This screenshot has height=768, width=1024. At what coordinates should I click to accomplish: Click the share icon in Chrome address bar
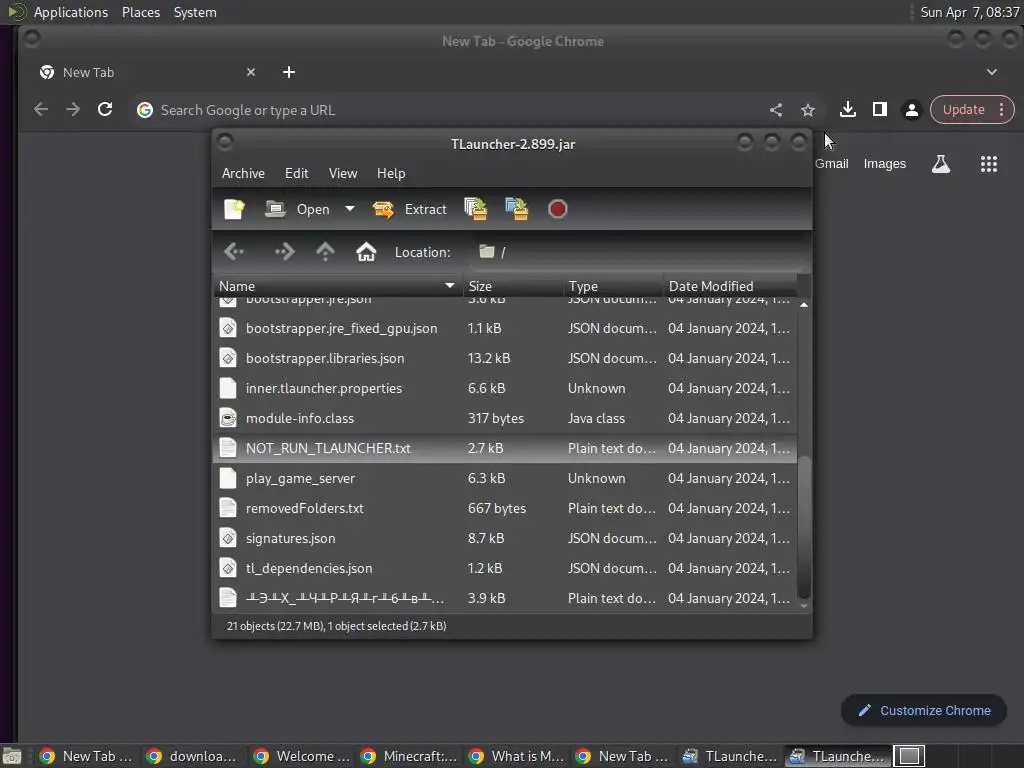(776, 110)
